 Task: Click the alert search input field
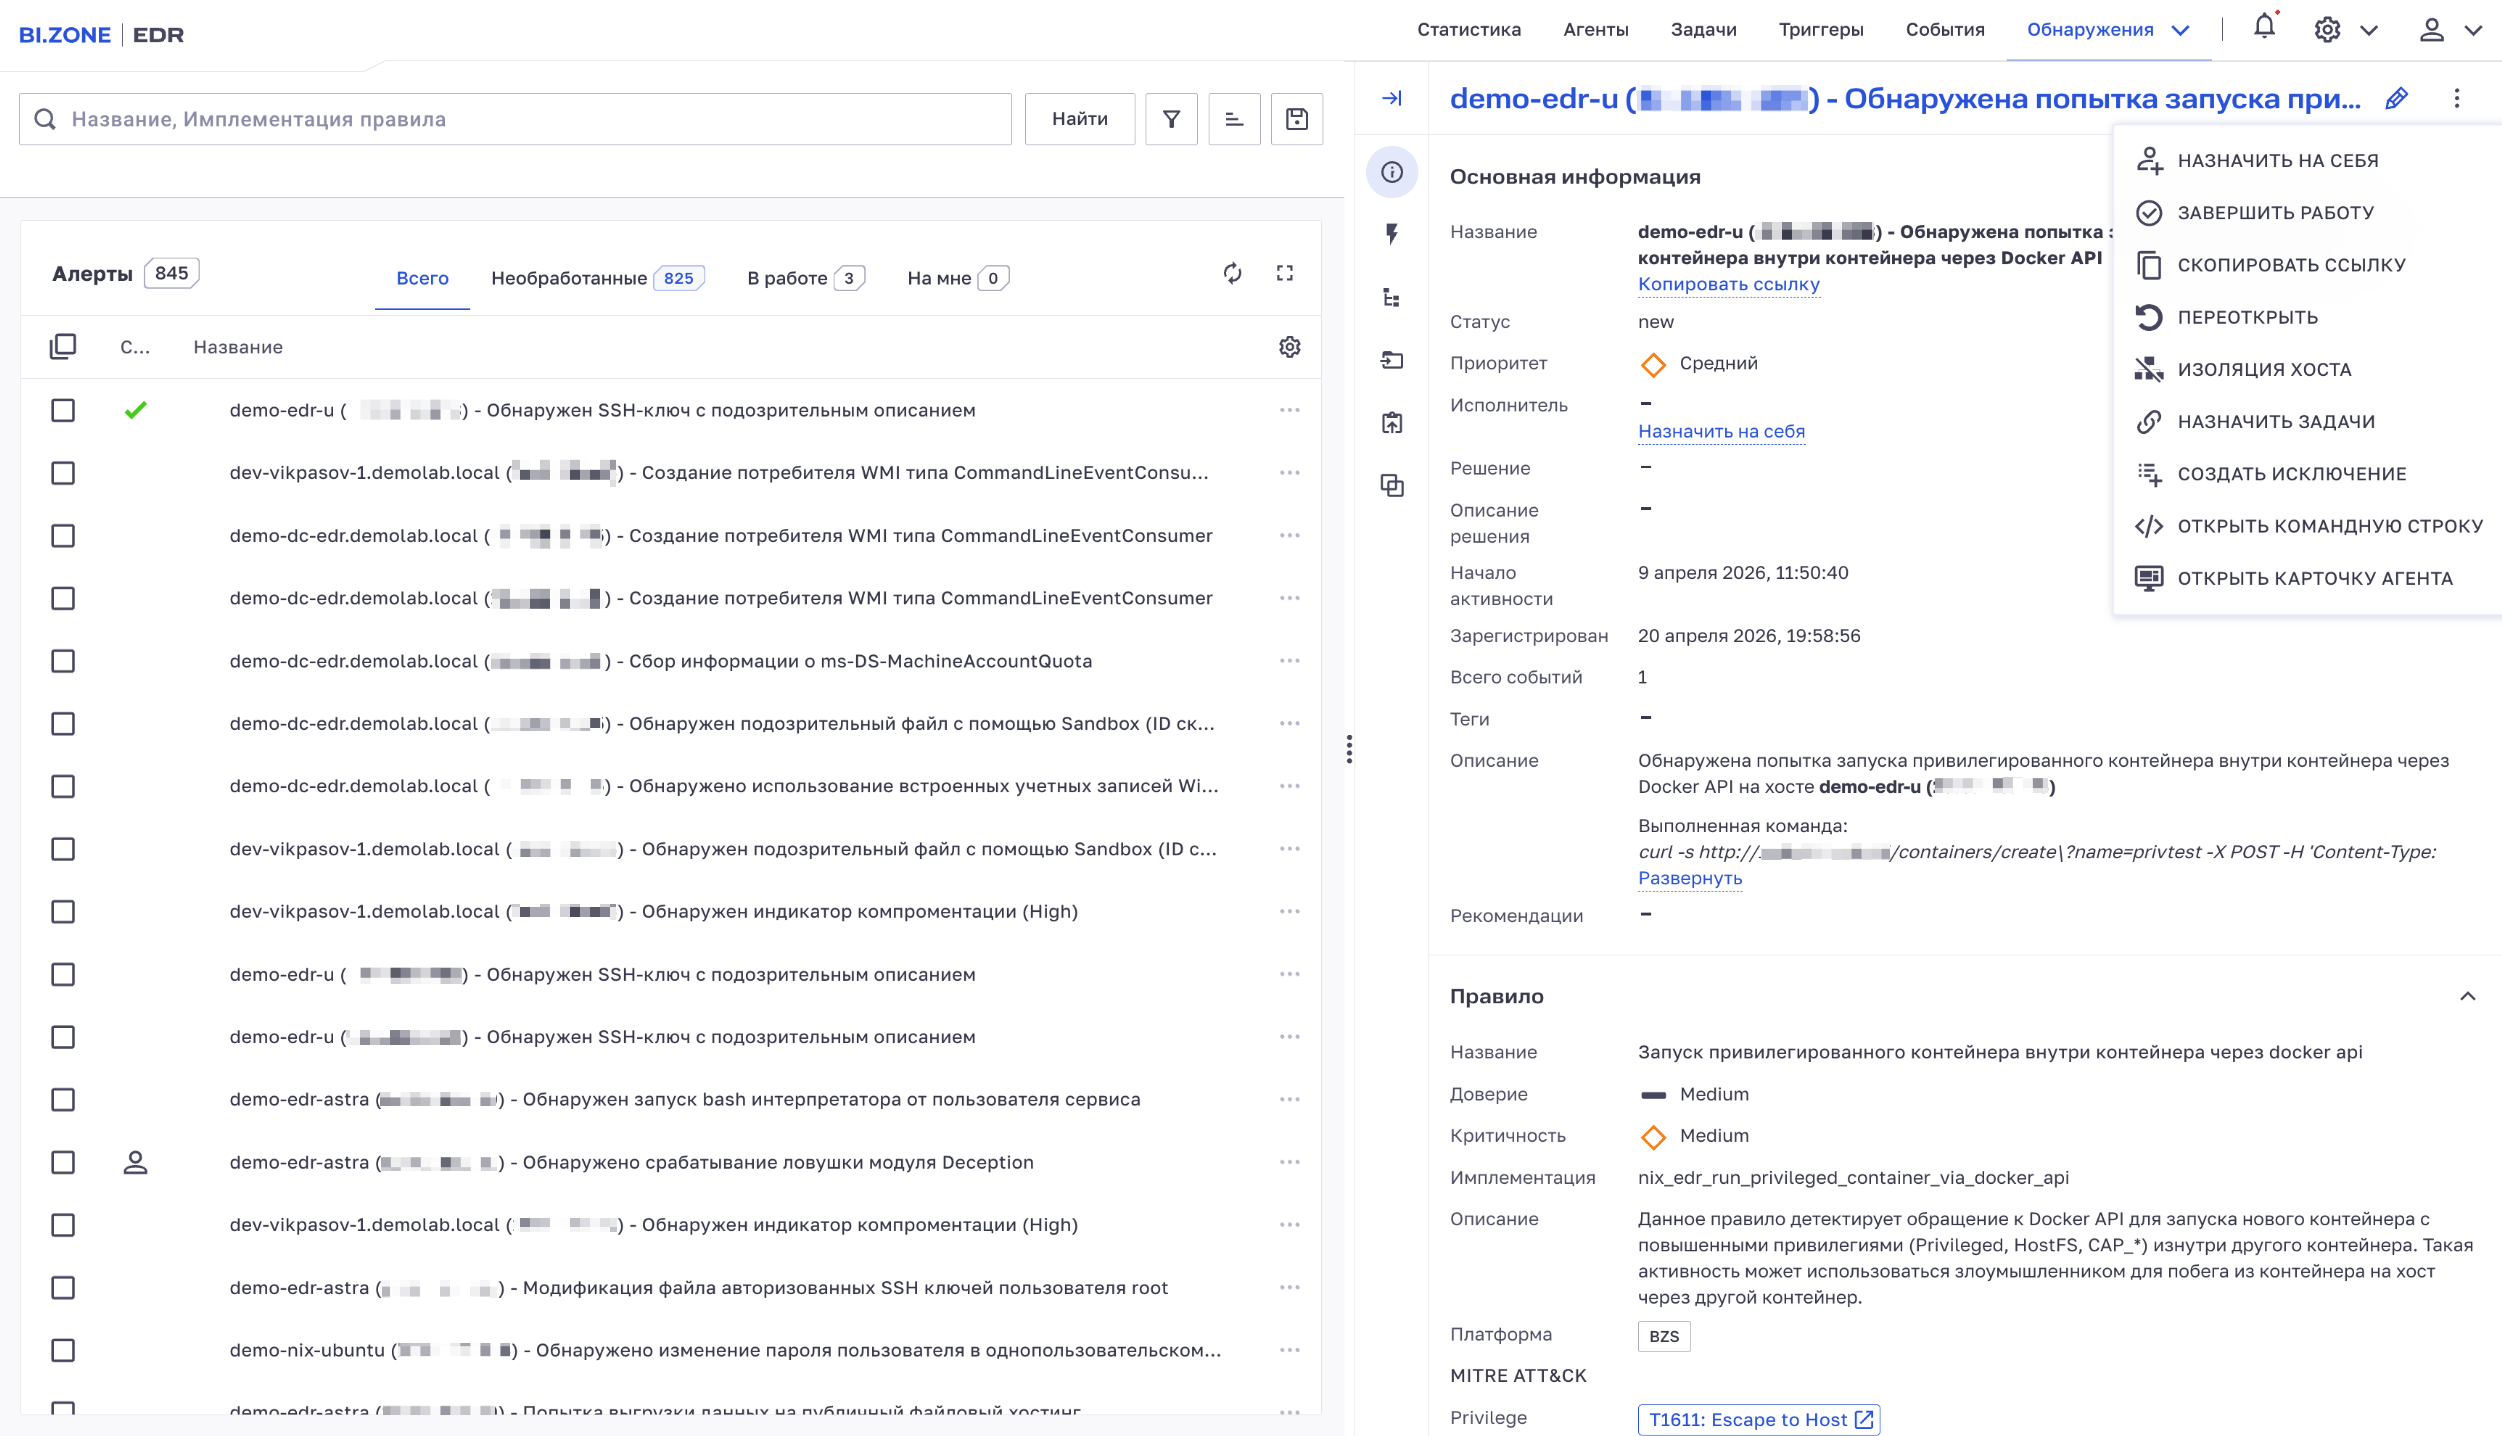[x=515, y=119]
